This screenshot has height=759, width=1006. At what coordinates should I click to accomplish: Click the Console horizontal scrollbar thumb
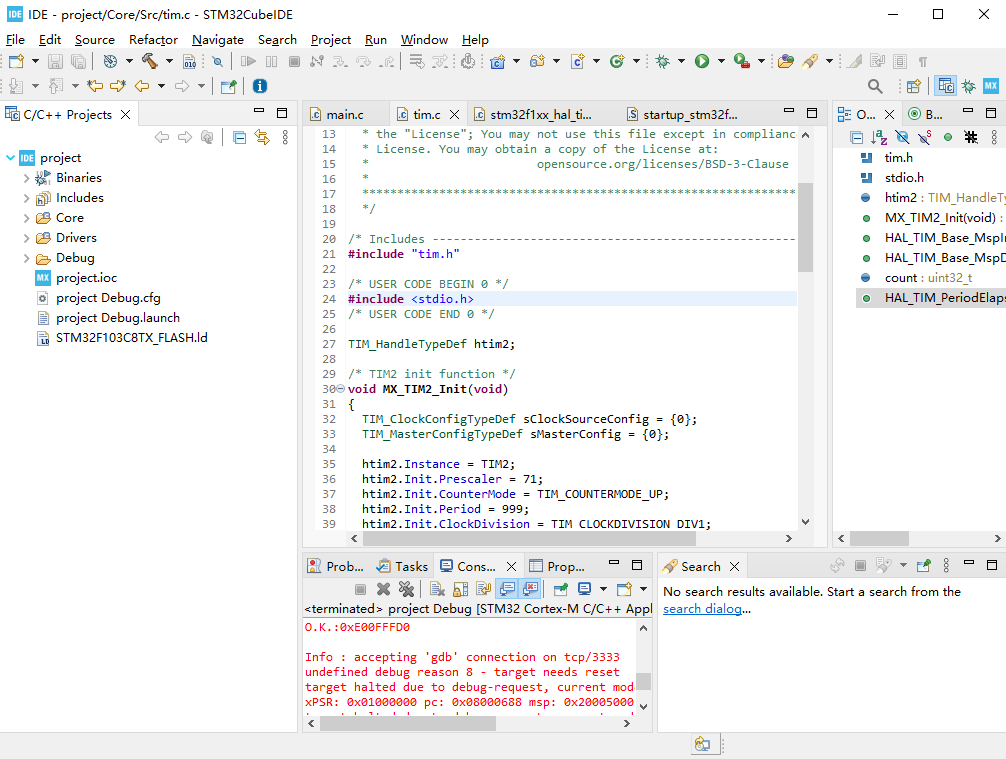pos(407,723)
